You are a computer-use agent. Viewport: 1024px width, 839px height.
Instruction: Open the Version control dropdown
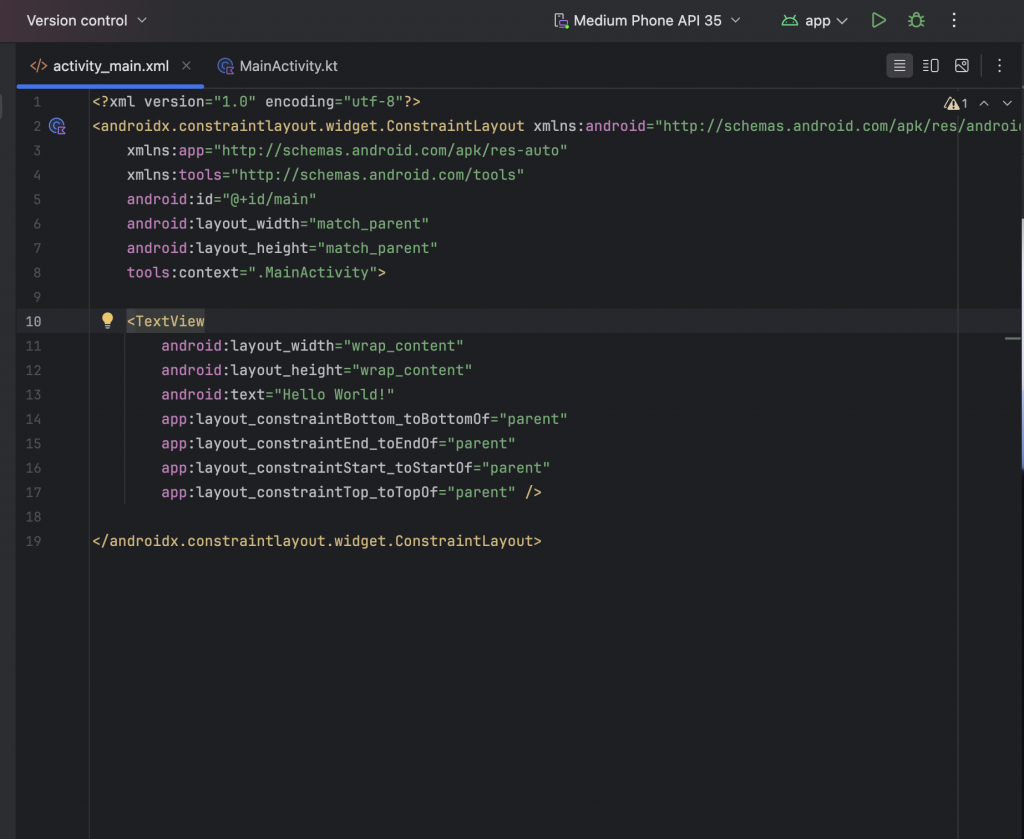86,20
